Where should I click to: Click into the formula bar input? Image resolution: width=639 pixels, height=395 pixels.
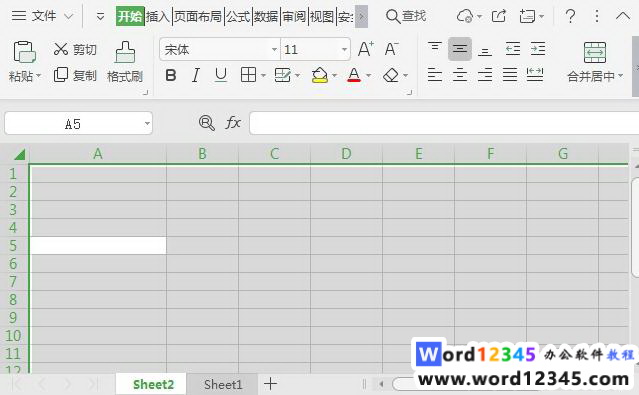point(444,123)
